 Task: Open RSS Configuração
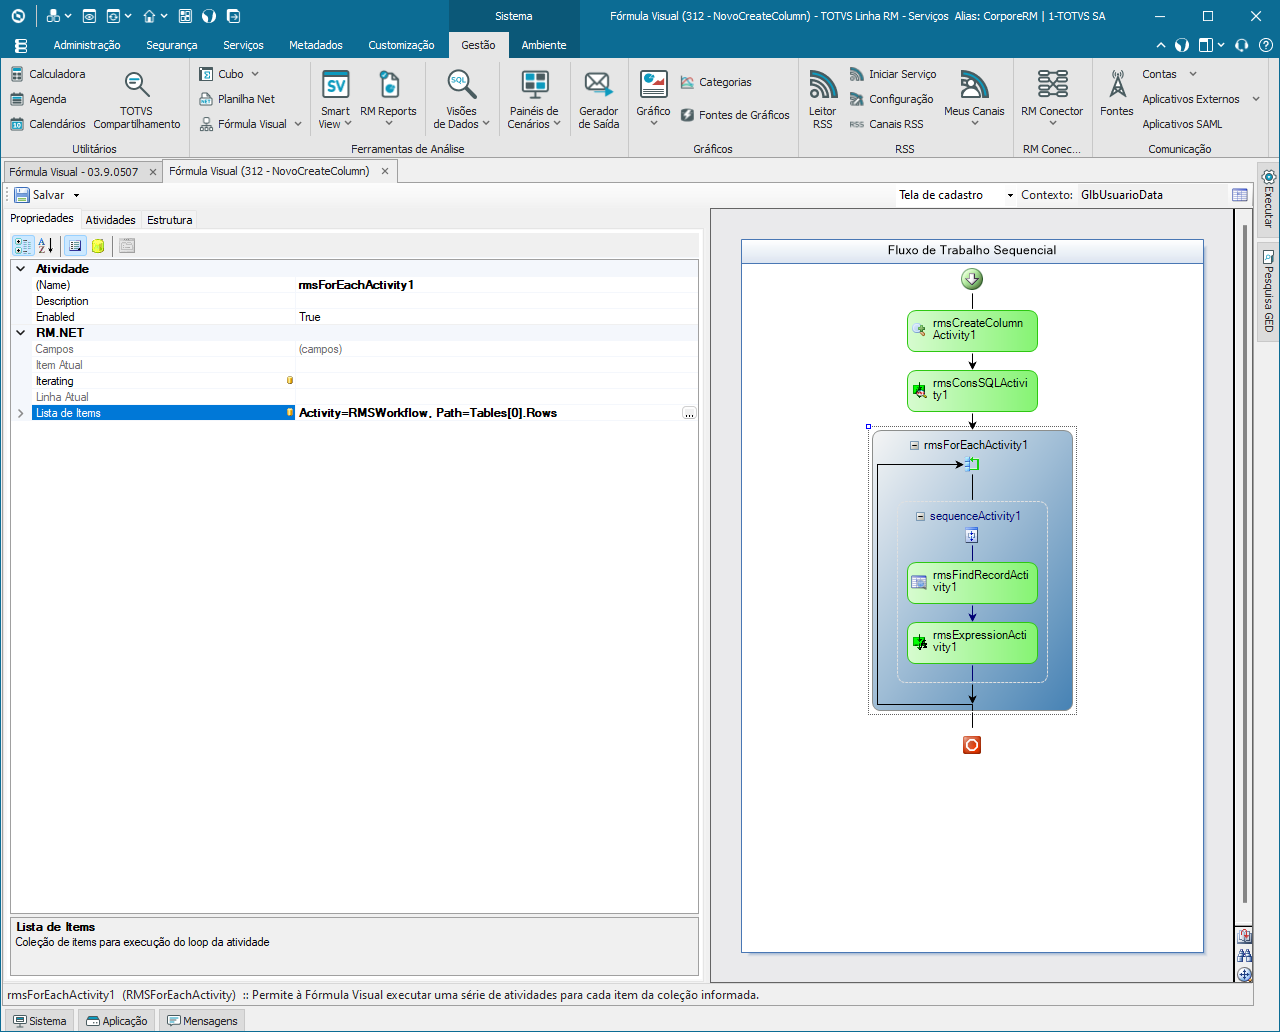coord(891,99)
